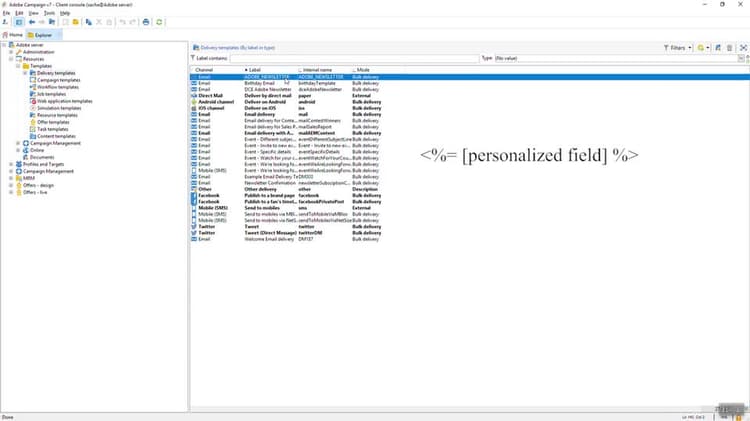Select Workflow templates in the tree

(x=58, y=87)
